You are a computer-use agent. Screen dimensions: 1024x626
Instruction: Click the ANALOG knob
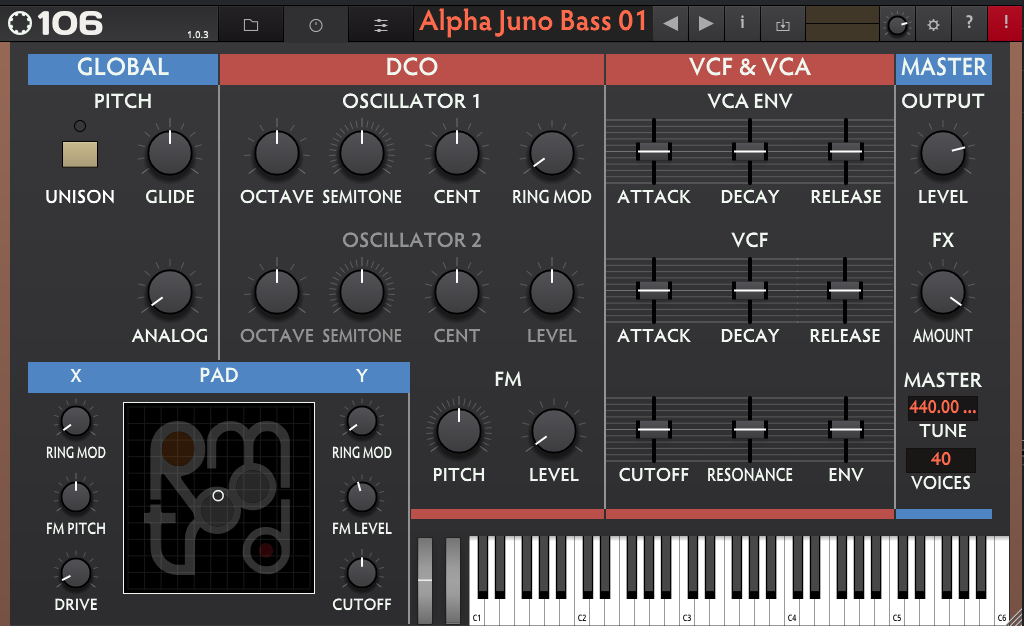(170, 292)
